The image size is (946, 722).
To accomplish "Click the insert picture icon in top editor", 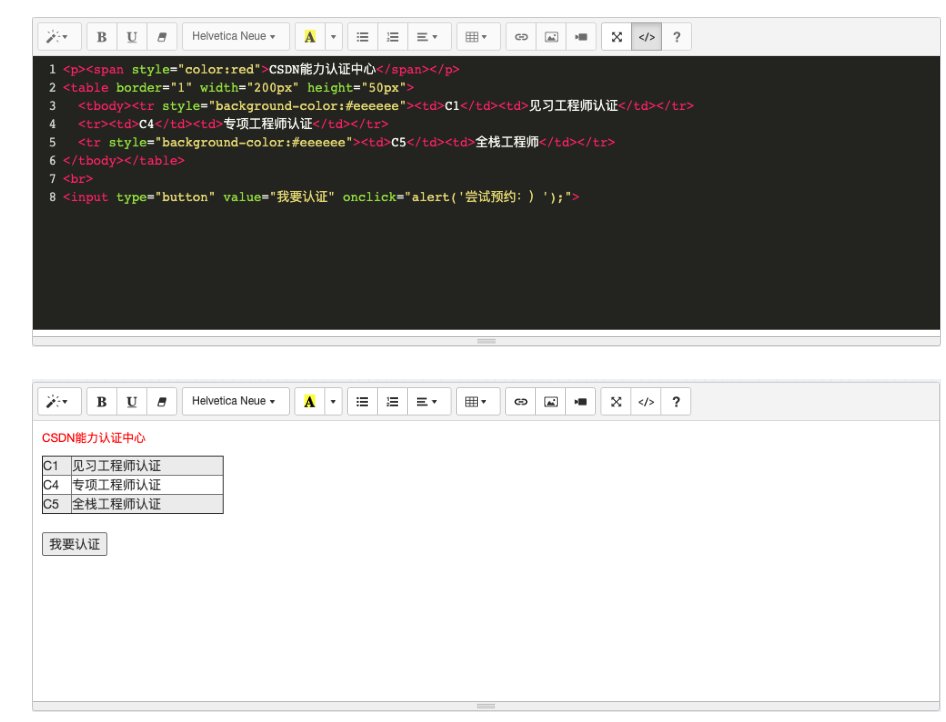I will click(551, 37).
